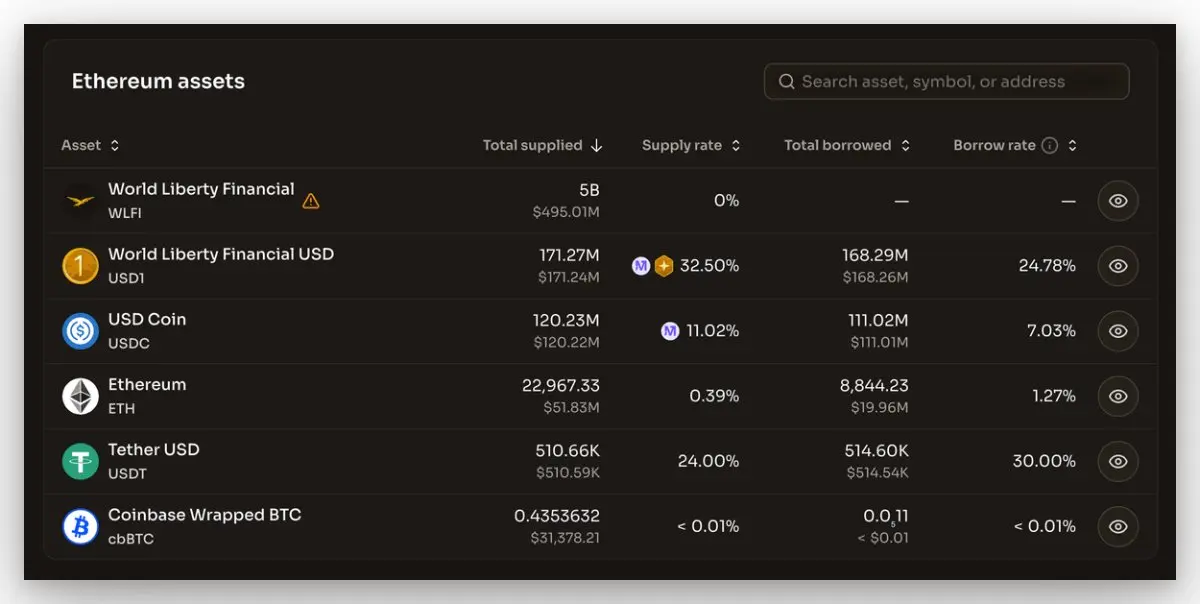Click the Ethereum diamond logo icon
This screenshot has width=1200, height=604.
pos(80,396)
